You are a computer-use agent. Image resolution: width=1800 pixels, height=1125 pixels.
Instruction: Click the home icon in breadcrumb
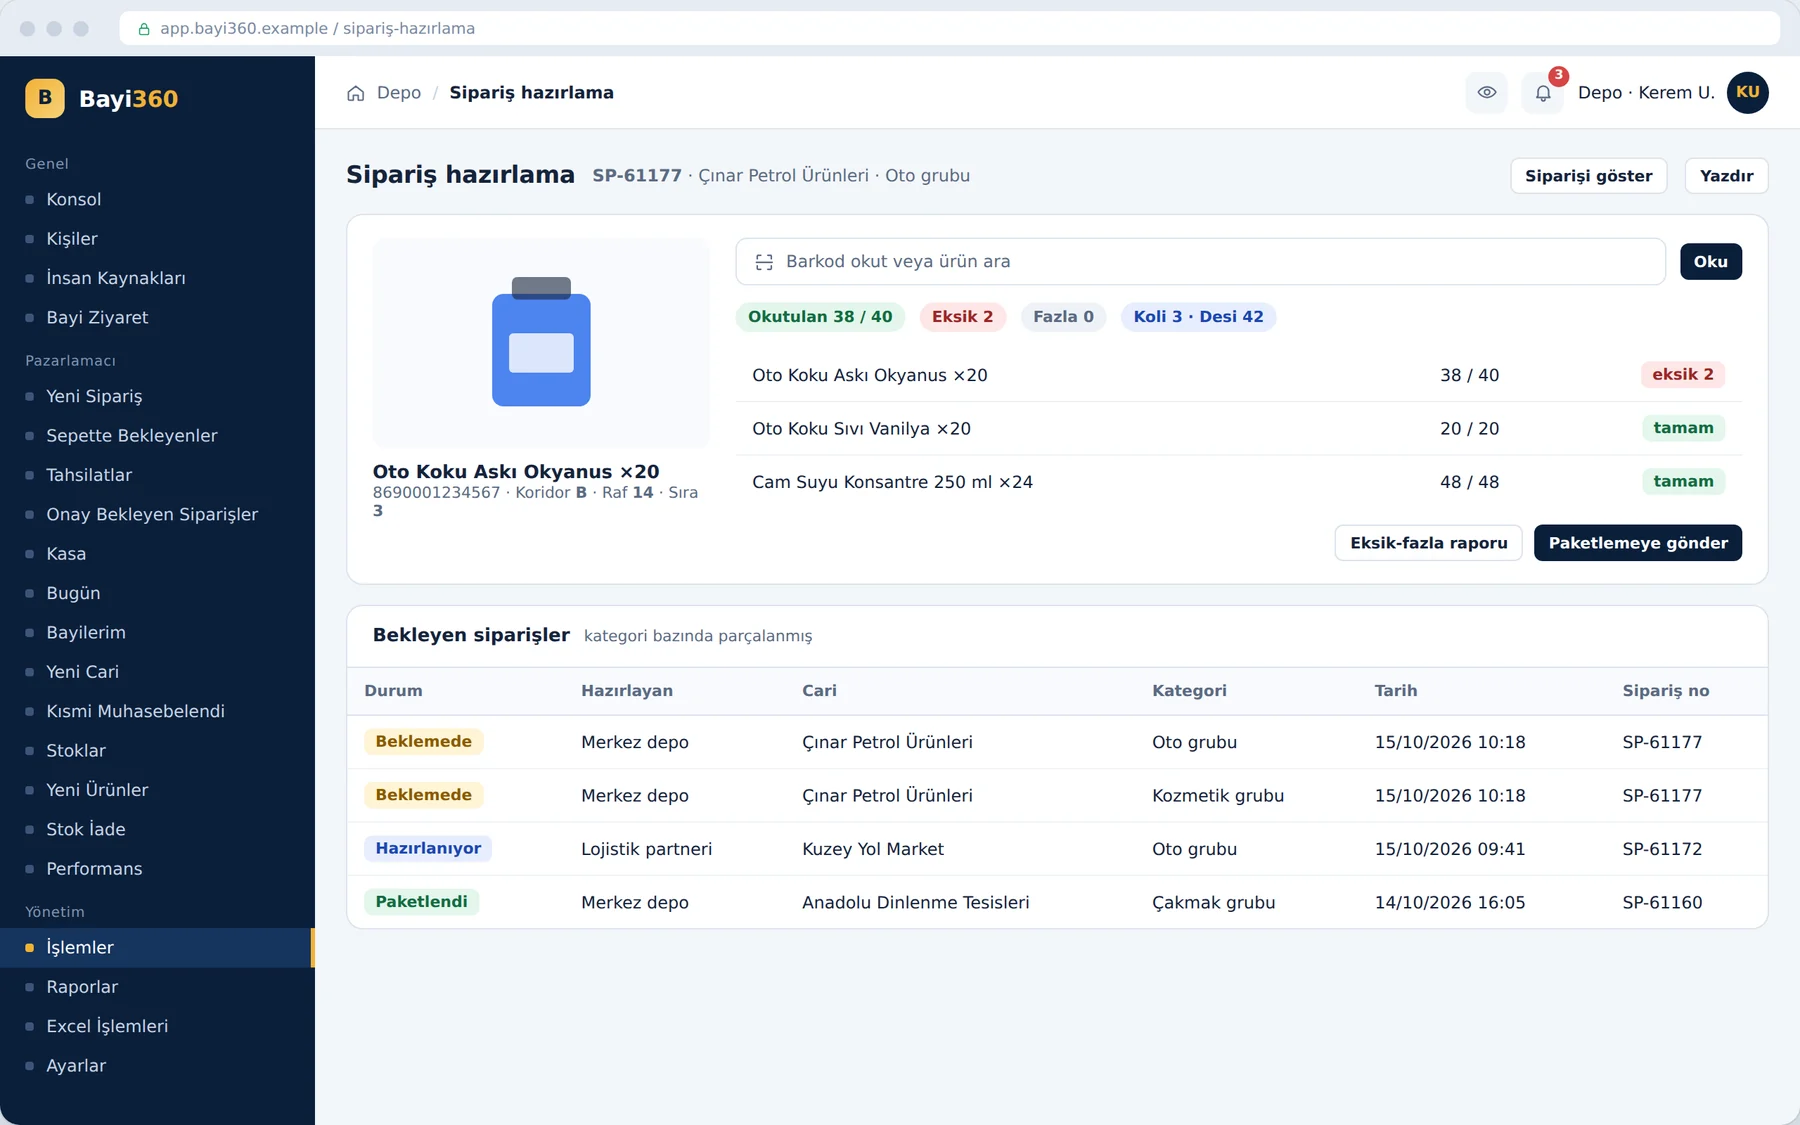click(x=356, y=93)
